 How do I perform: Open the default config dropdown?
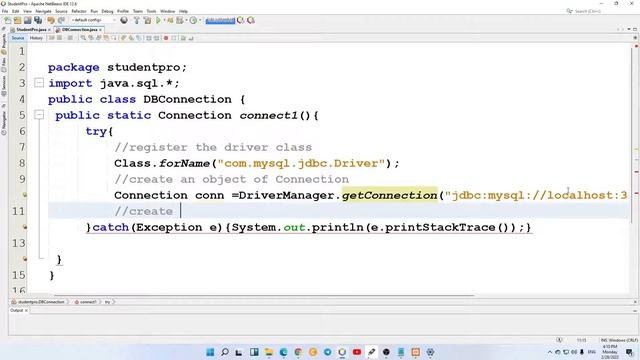tap(93, 20)
